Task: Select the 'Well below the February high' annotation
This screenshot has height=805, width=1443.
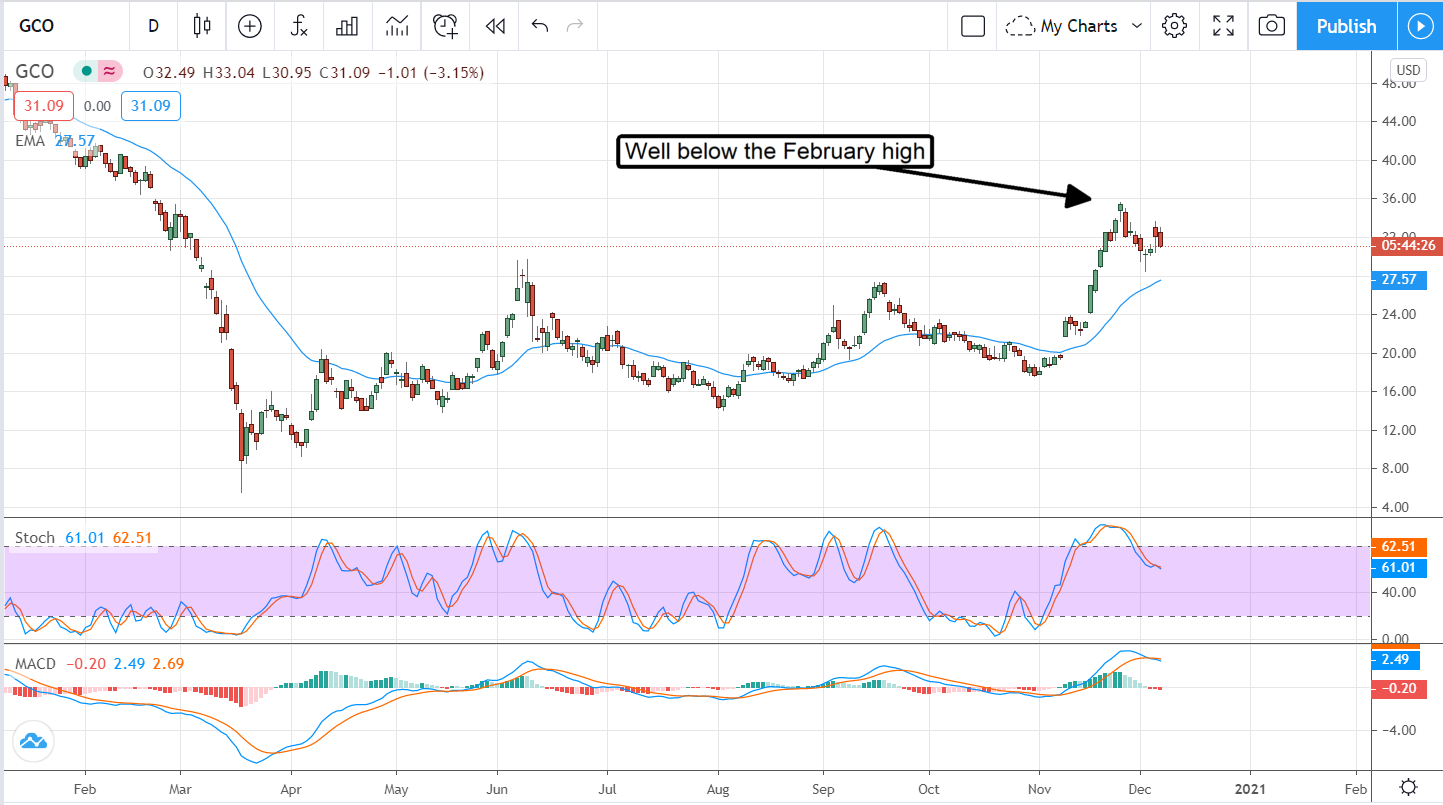Action: (776, 152)
